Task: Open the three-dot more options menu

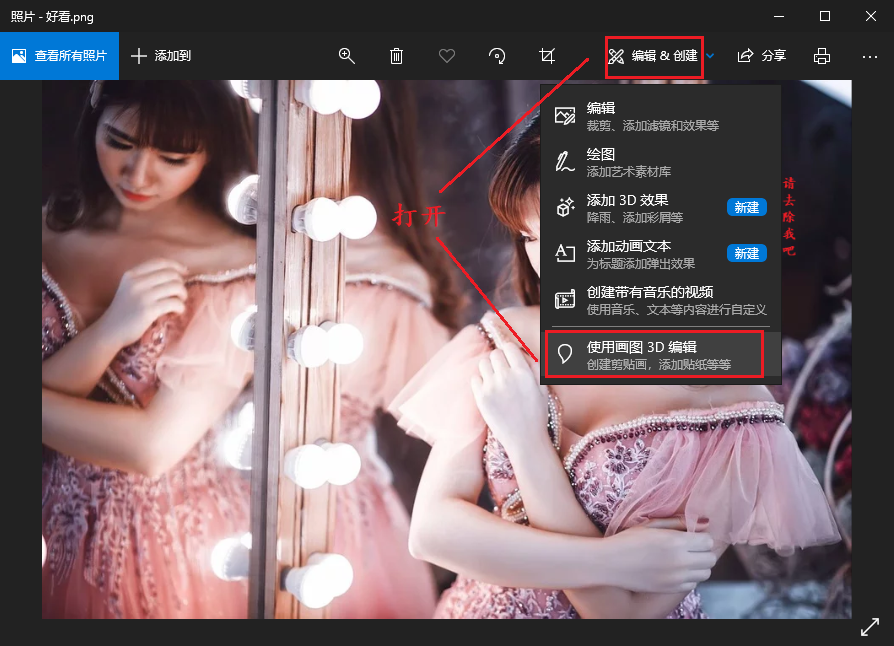Action: tap(869, 56)
